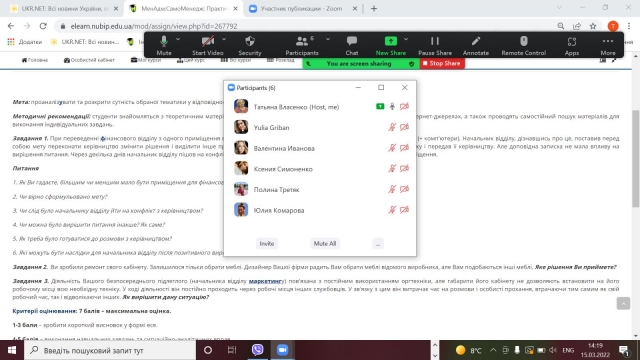Click green sharing icon in host row
The width and height of the screenshot is (640, 360).
tap(380, 107)
